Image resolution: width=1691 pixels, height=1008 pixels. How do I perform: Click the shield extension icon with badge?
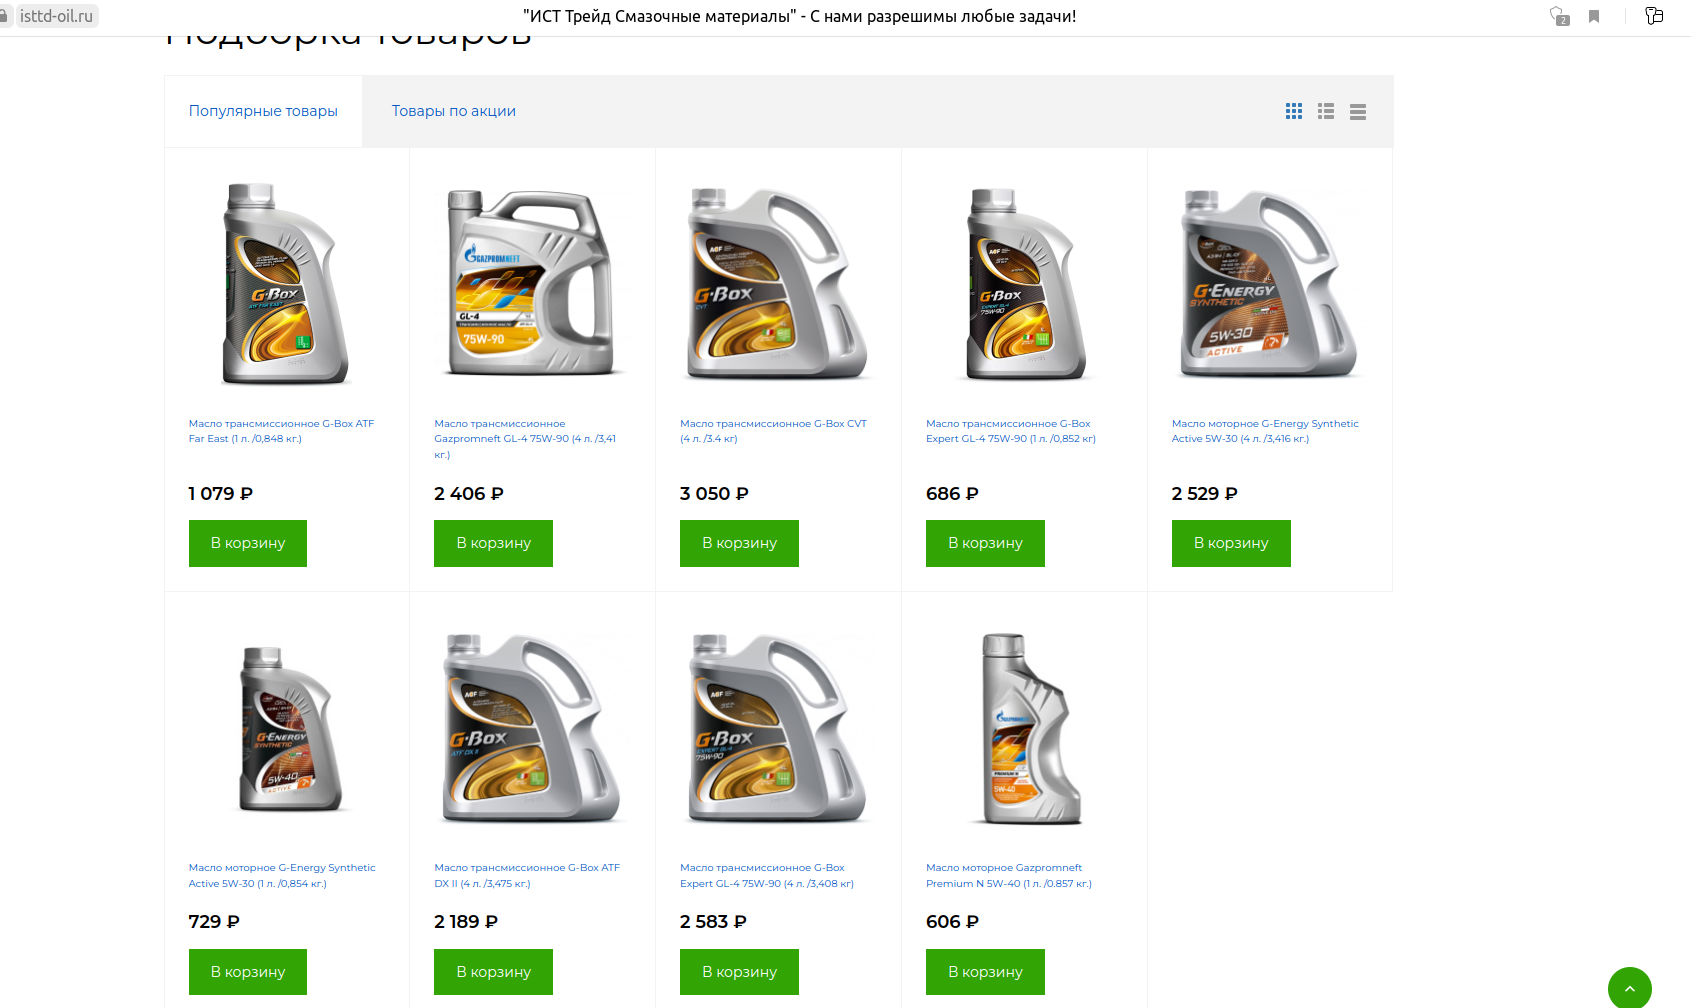point(1559,16)
